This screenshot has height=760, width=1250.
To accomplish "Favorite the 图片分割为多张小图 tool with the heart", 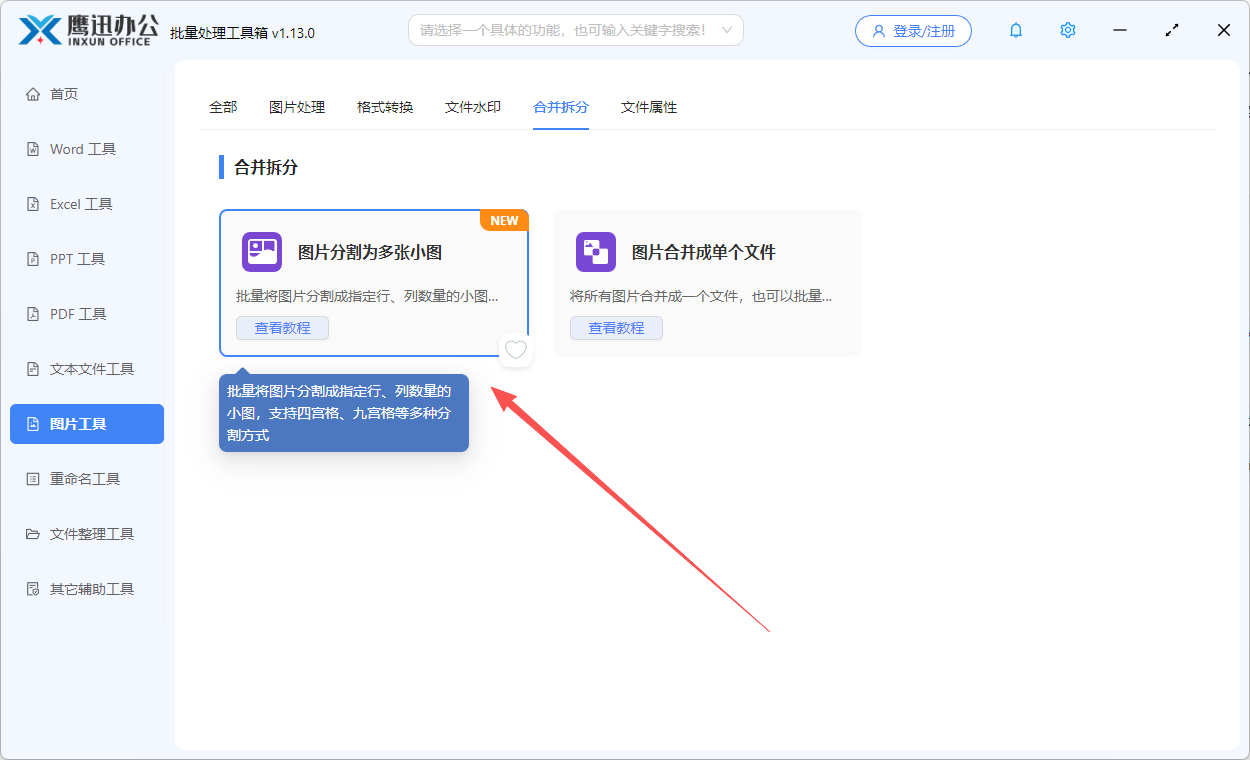I will [515, 350].
